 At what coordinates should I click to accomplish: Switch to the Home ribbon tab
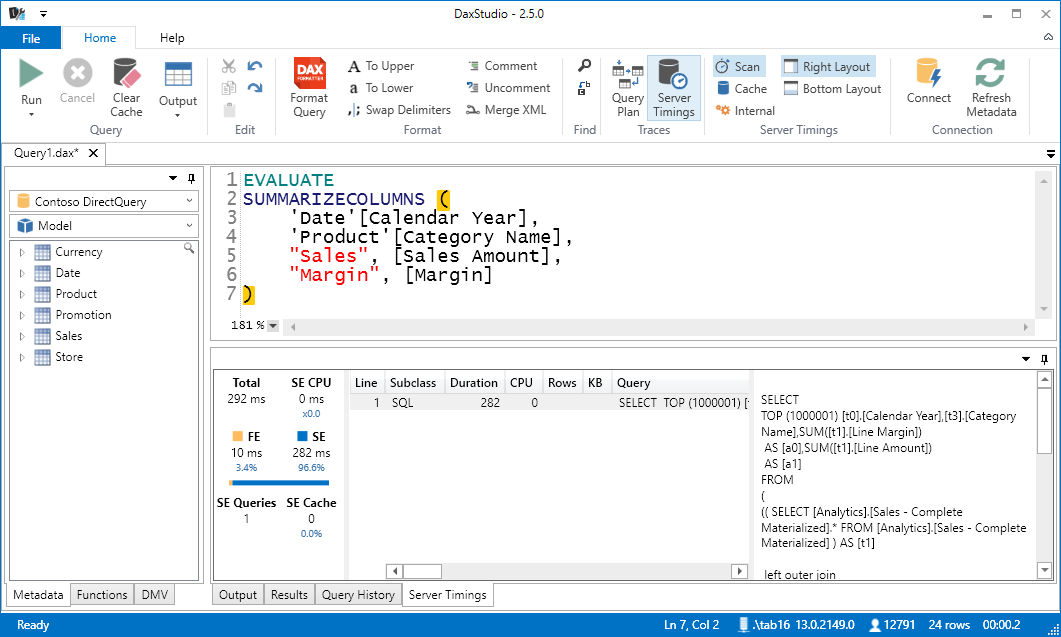click(x=99, y=38)
